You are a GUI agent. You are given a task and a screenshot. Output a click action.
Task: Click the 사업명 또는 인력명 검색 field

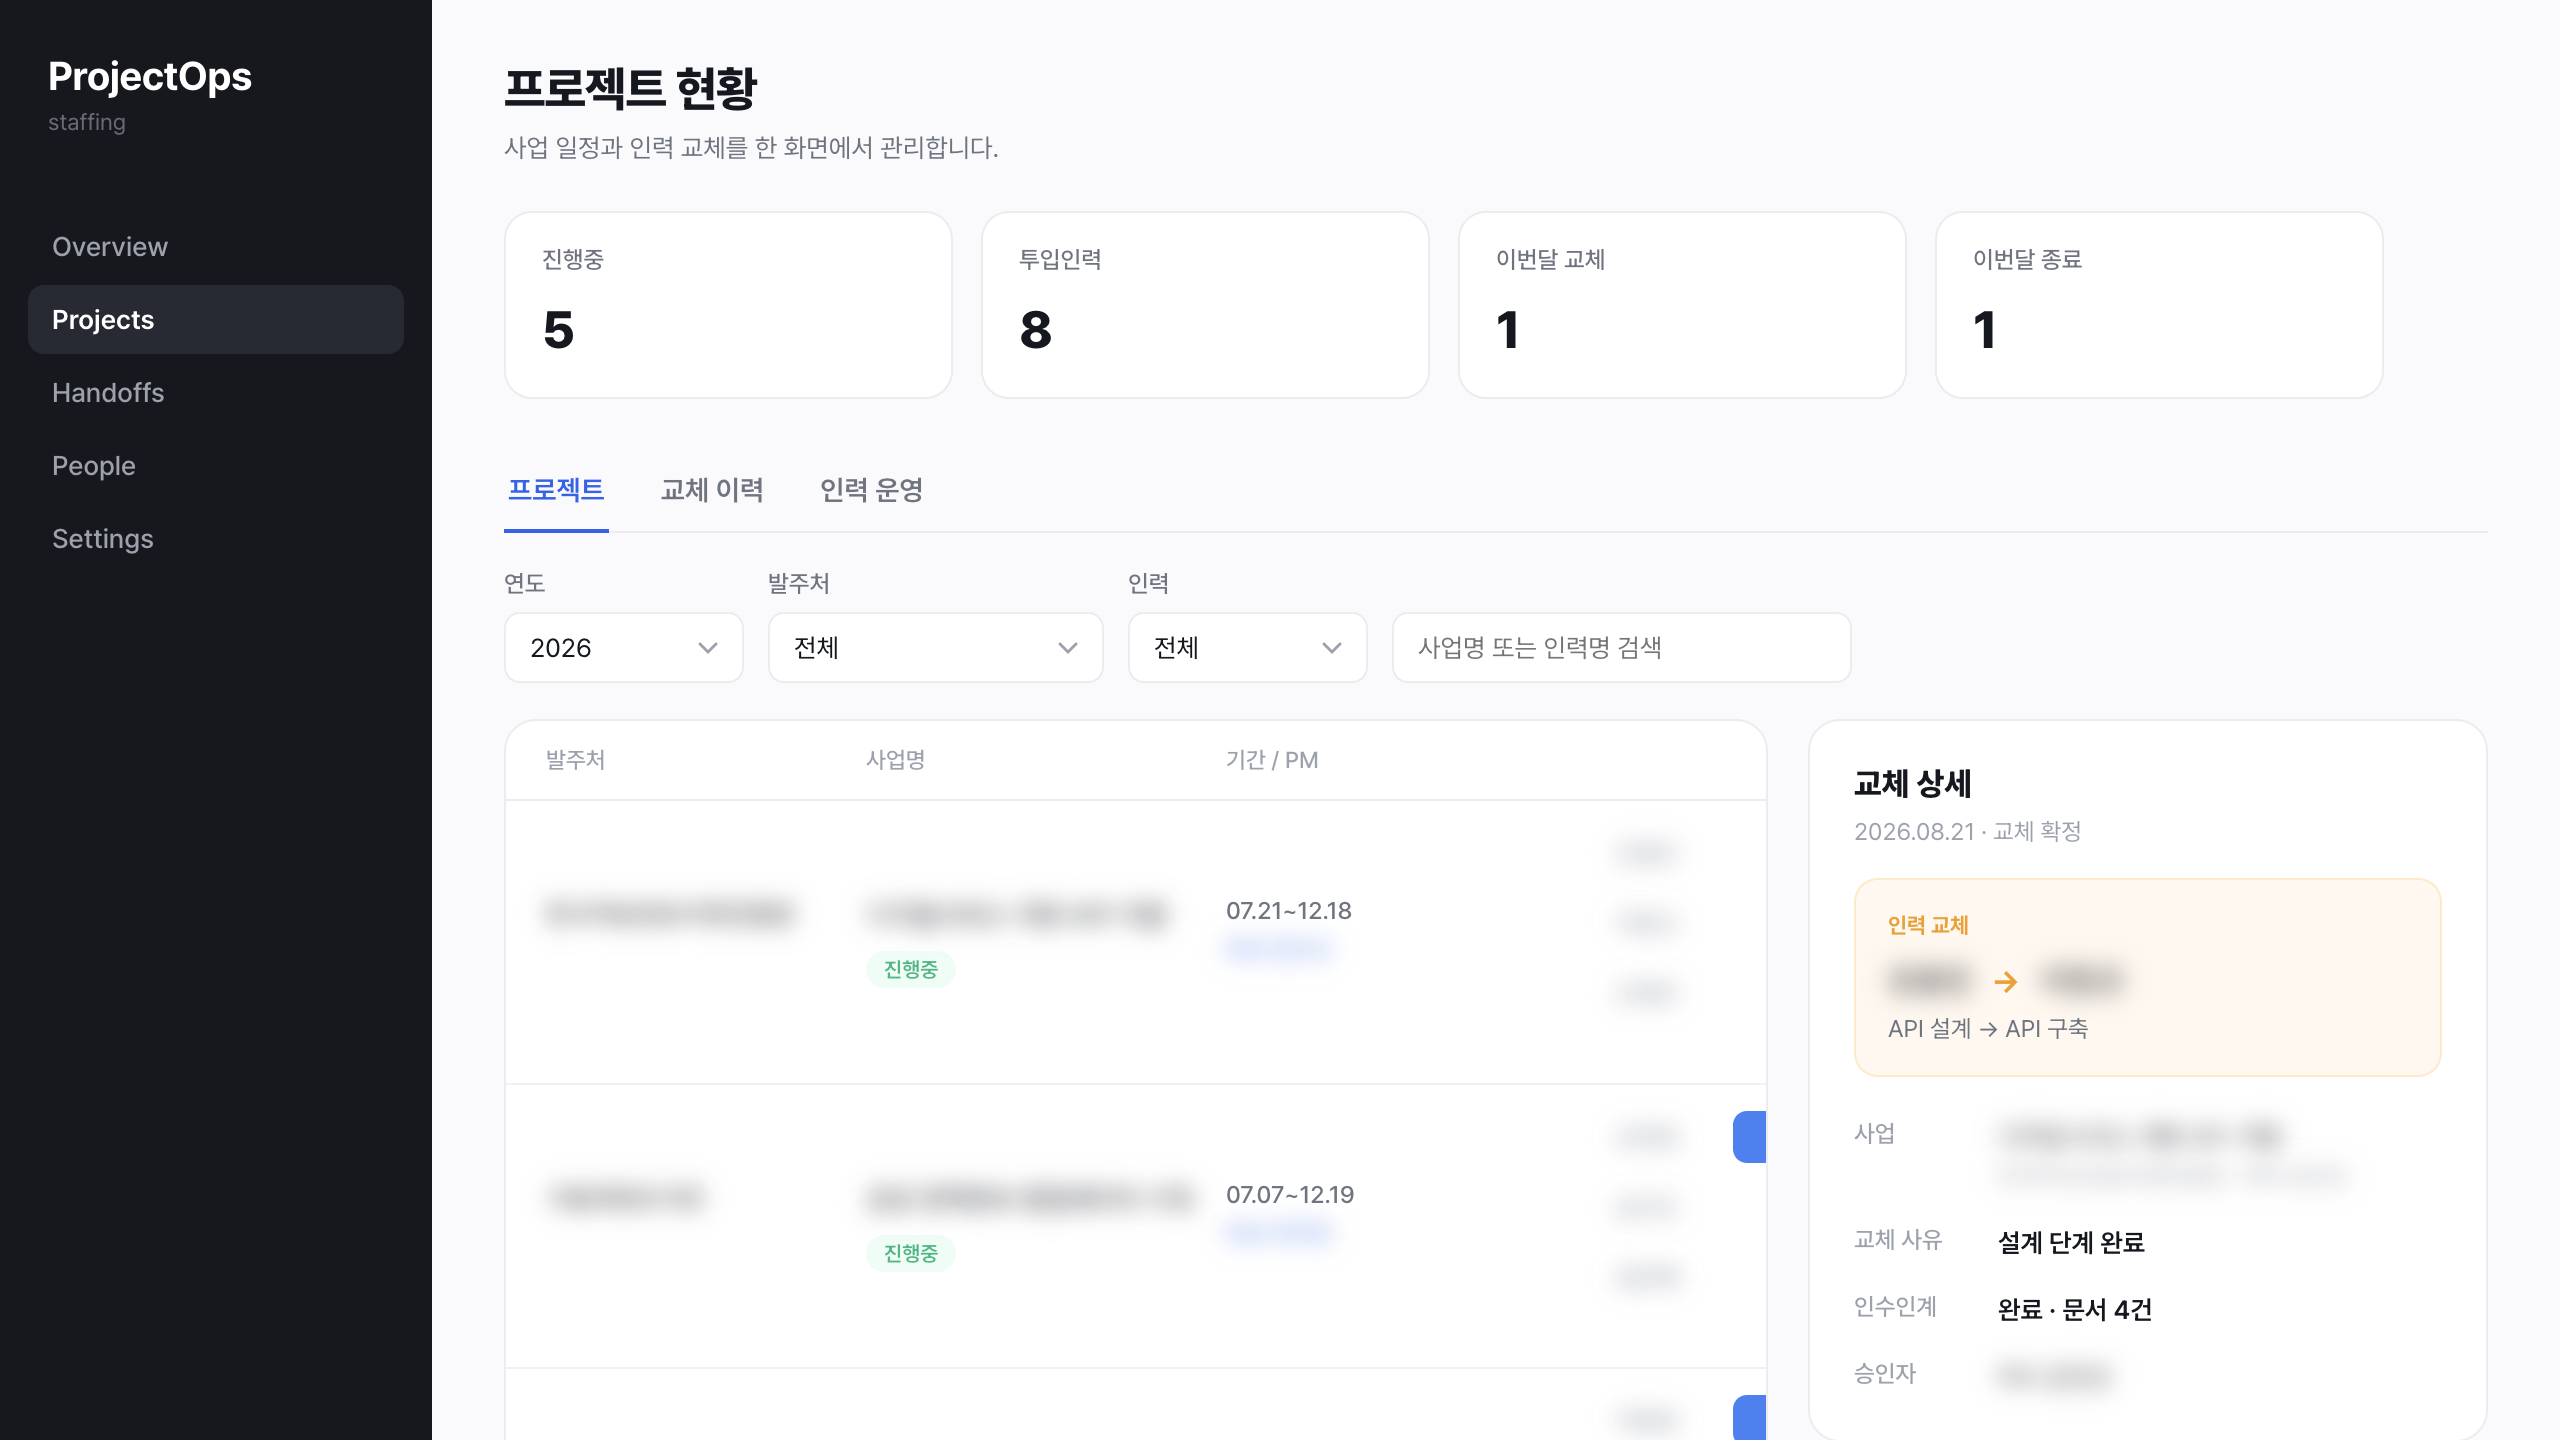click(1622, 648)
